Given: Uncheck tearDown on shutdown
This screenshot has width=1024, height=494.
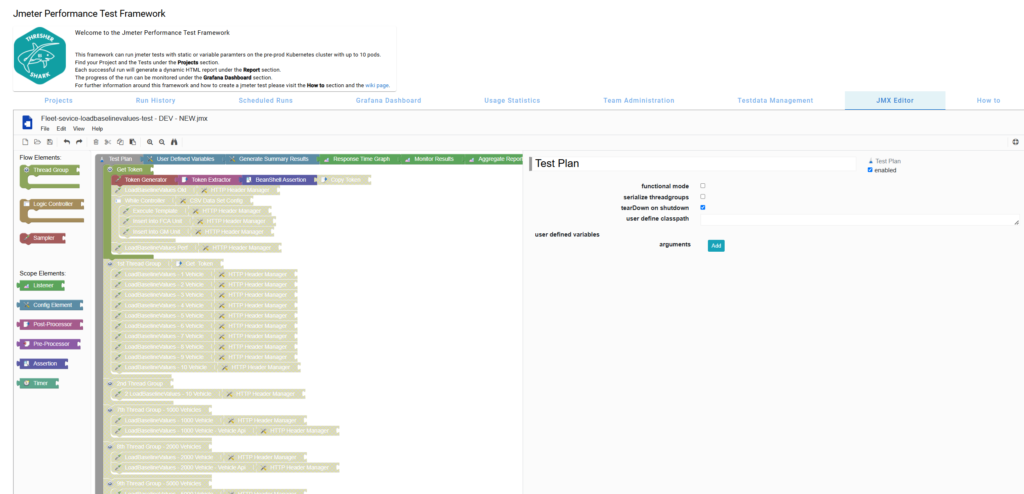Looking at the screenshot, I should click(x=703, y=207).
